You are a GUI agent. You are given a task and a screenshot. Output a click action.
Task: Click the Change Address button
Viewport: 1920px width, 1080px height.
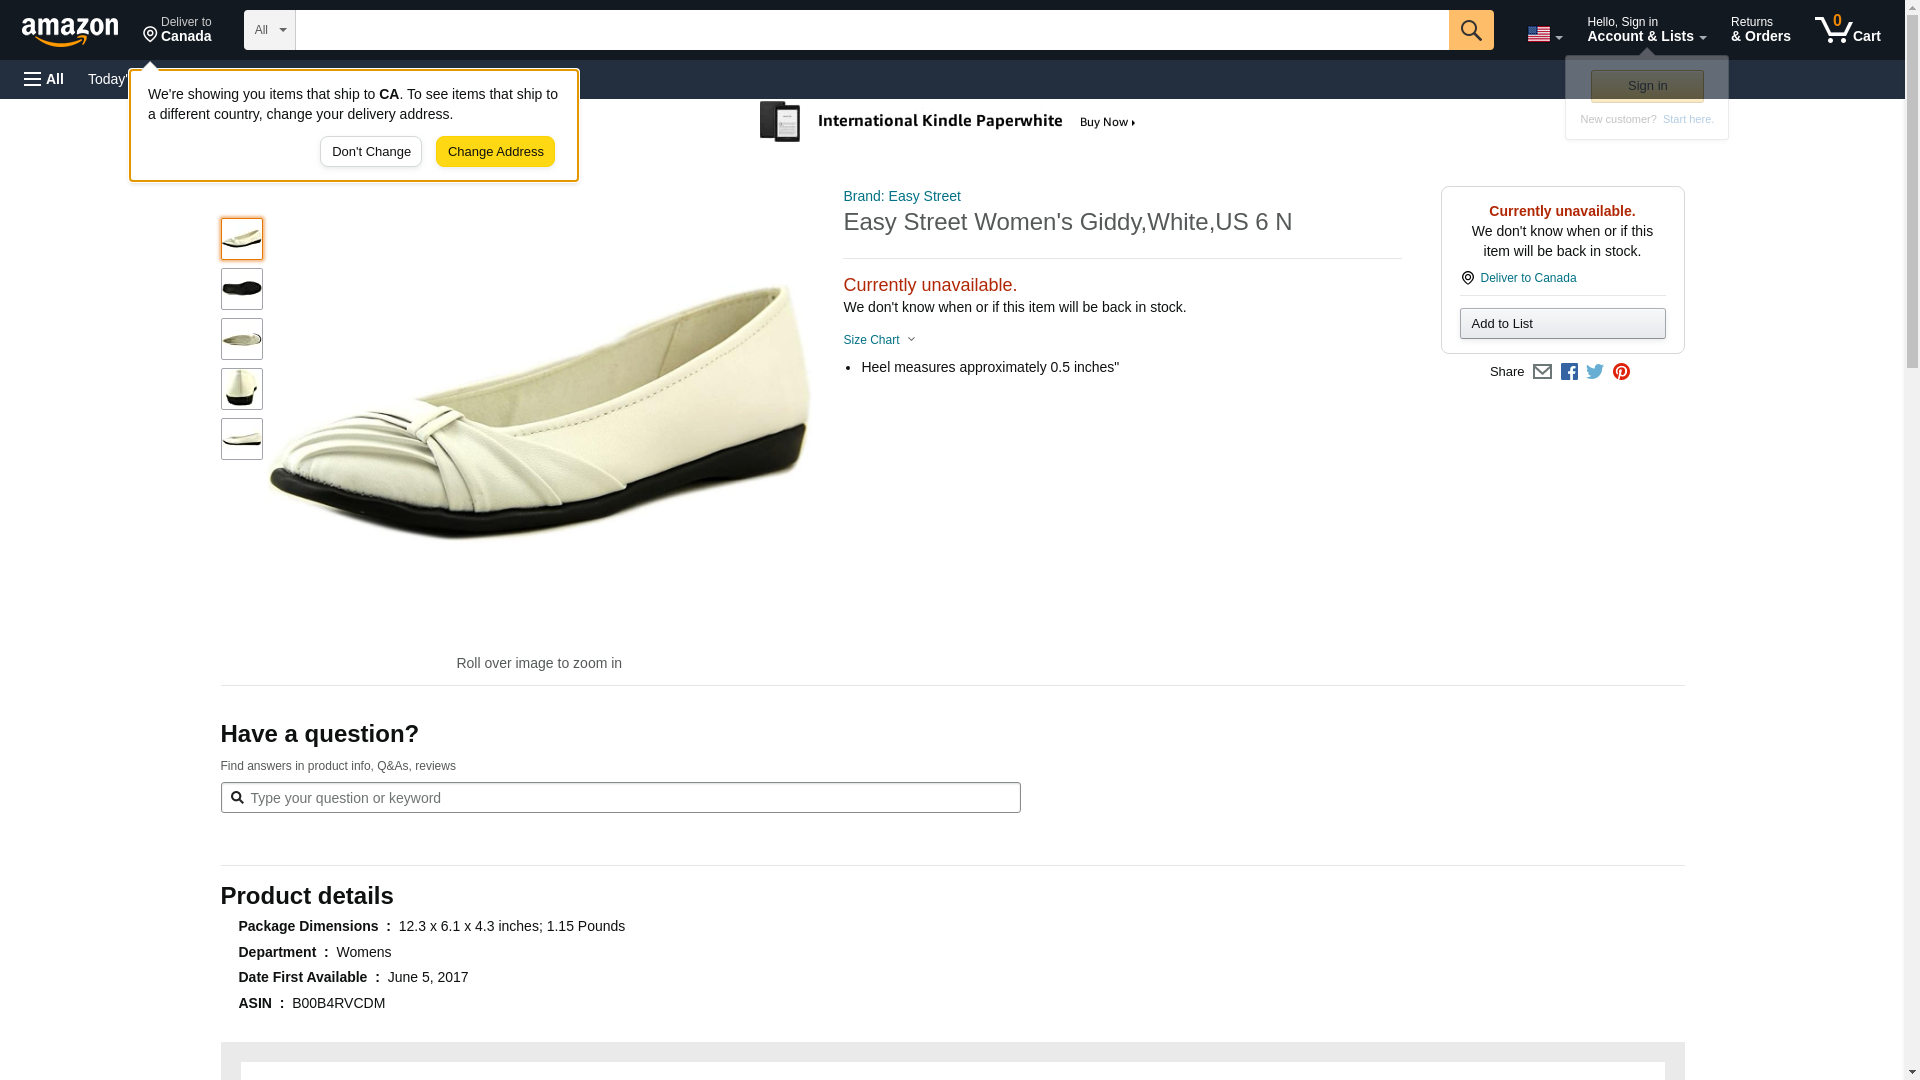(x=495, y=152)
